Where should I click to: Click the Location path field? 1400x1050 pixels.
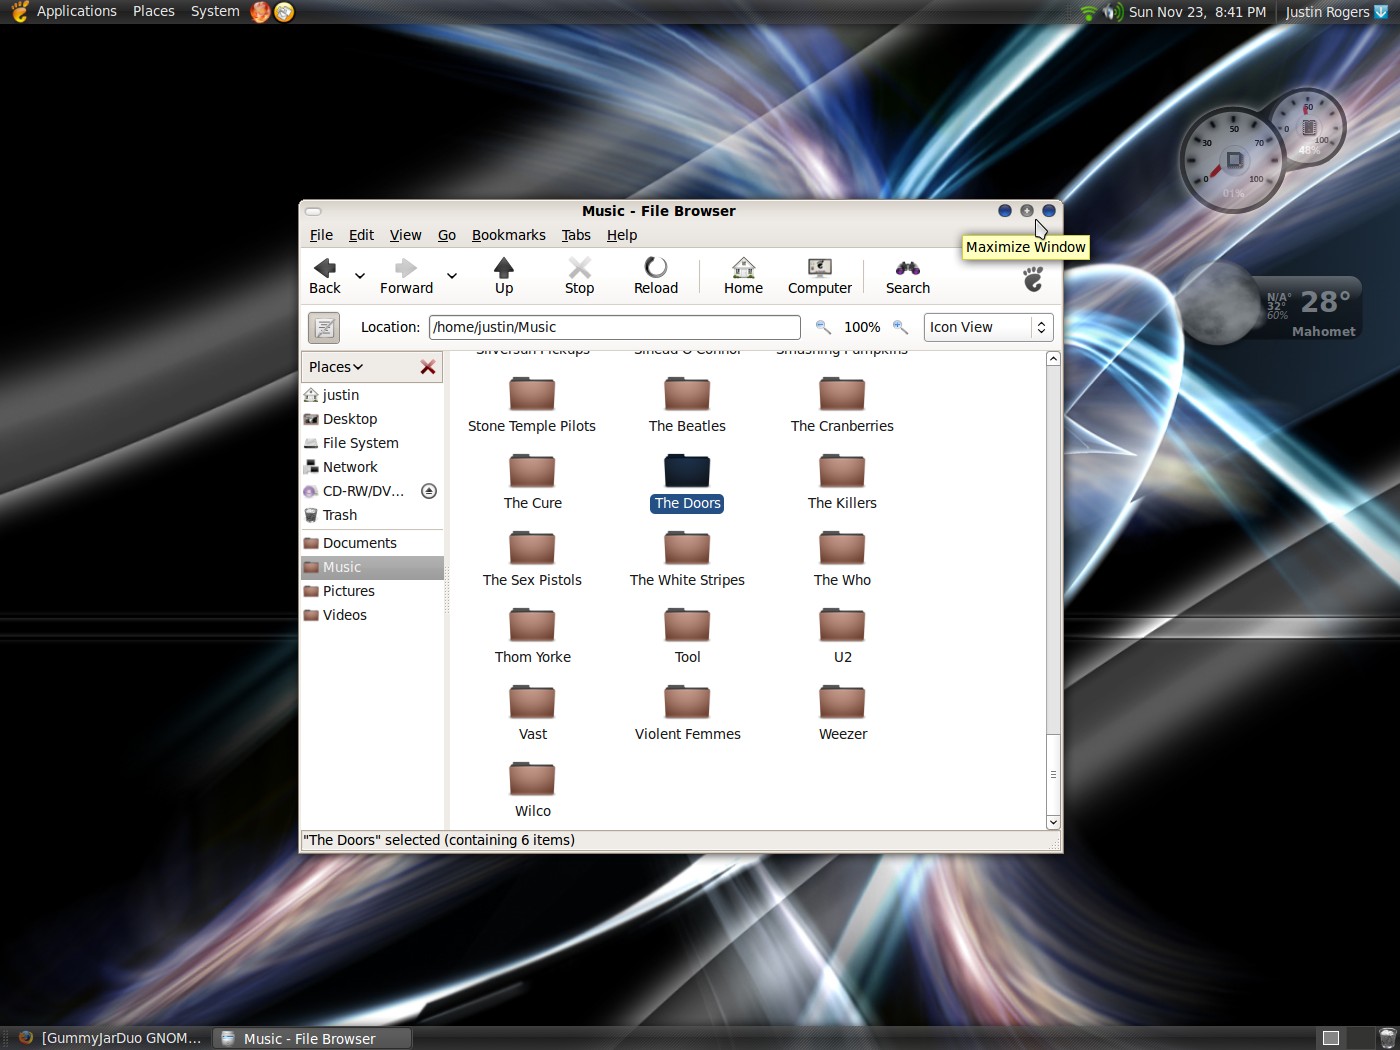(x=615, y=327)
